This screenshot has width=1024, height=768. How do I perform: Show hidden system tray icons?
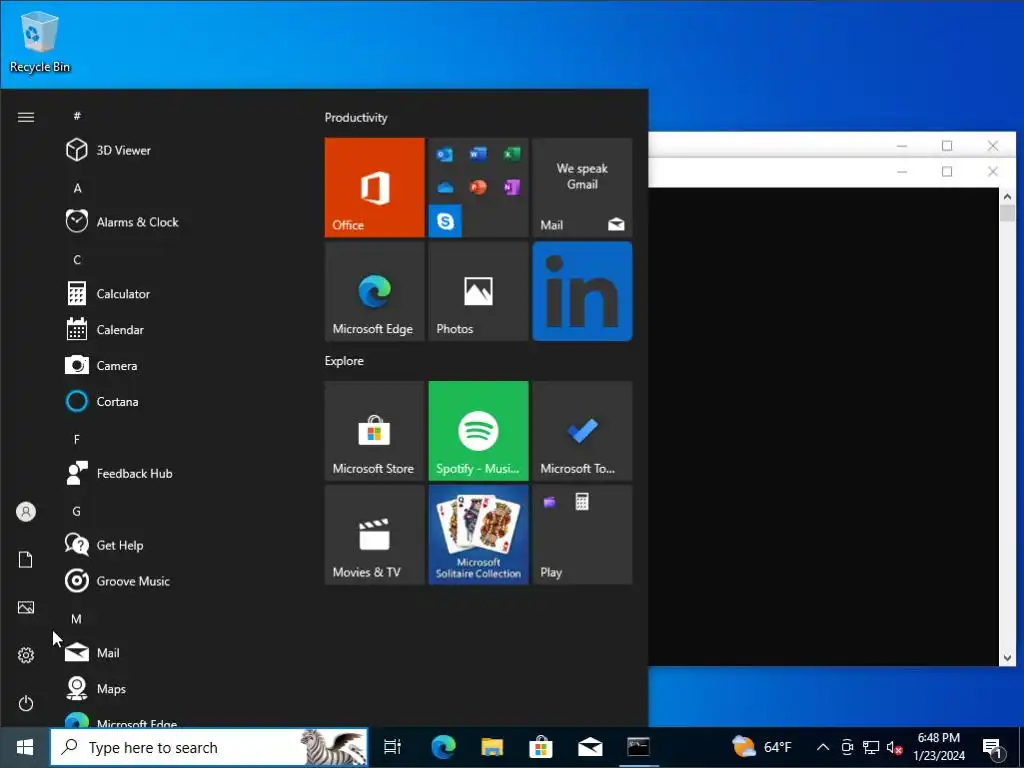point(823,747)
